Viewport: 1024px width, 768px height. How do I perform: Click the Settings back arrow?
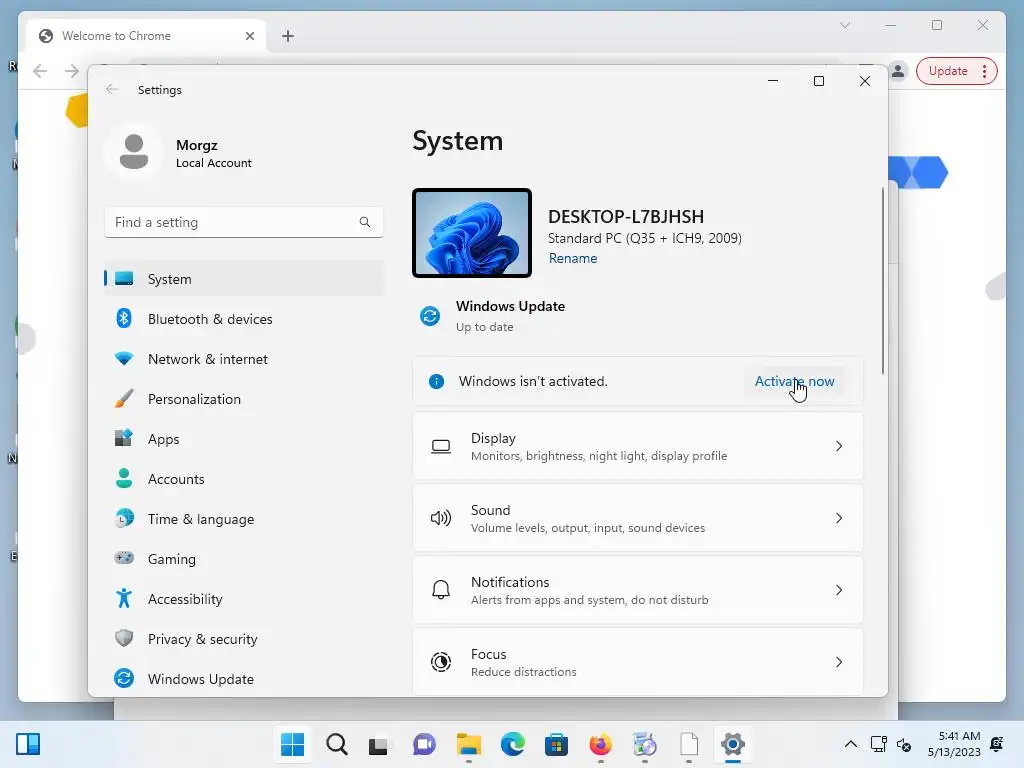click(112, 89)
